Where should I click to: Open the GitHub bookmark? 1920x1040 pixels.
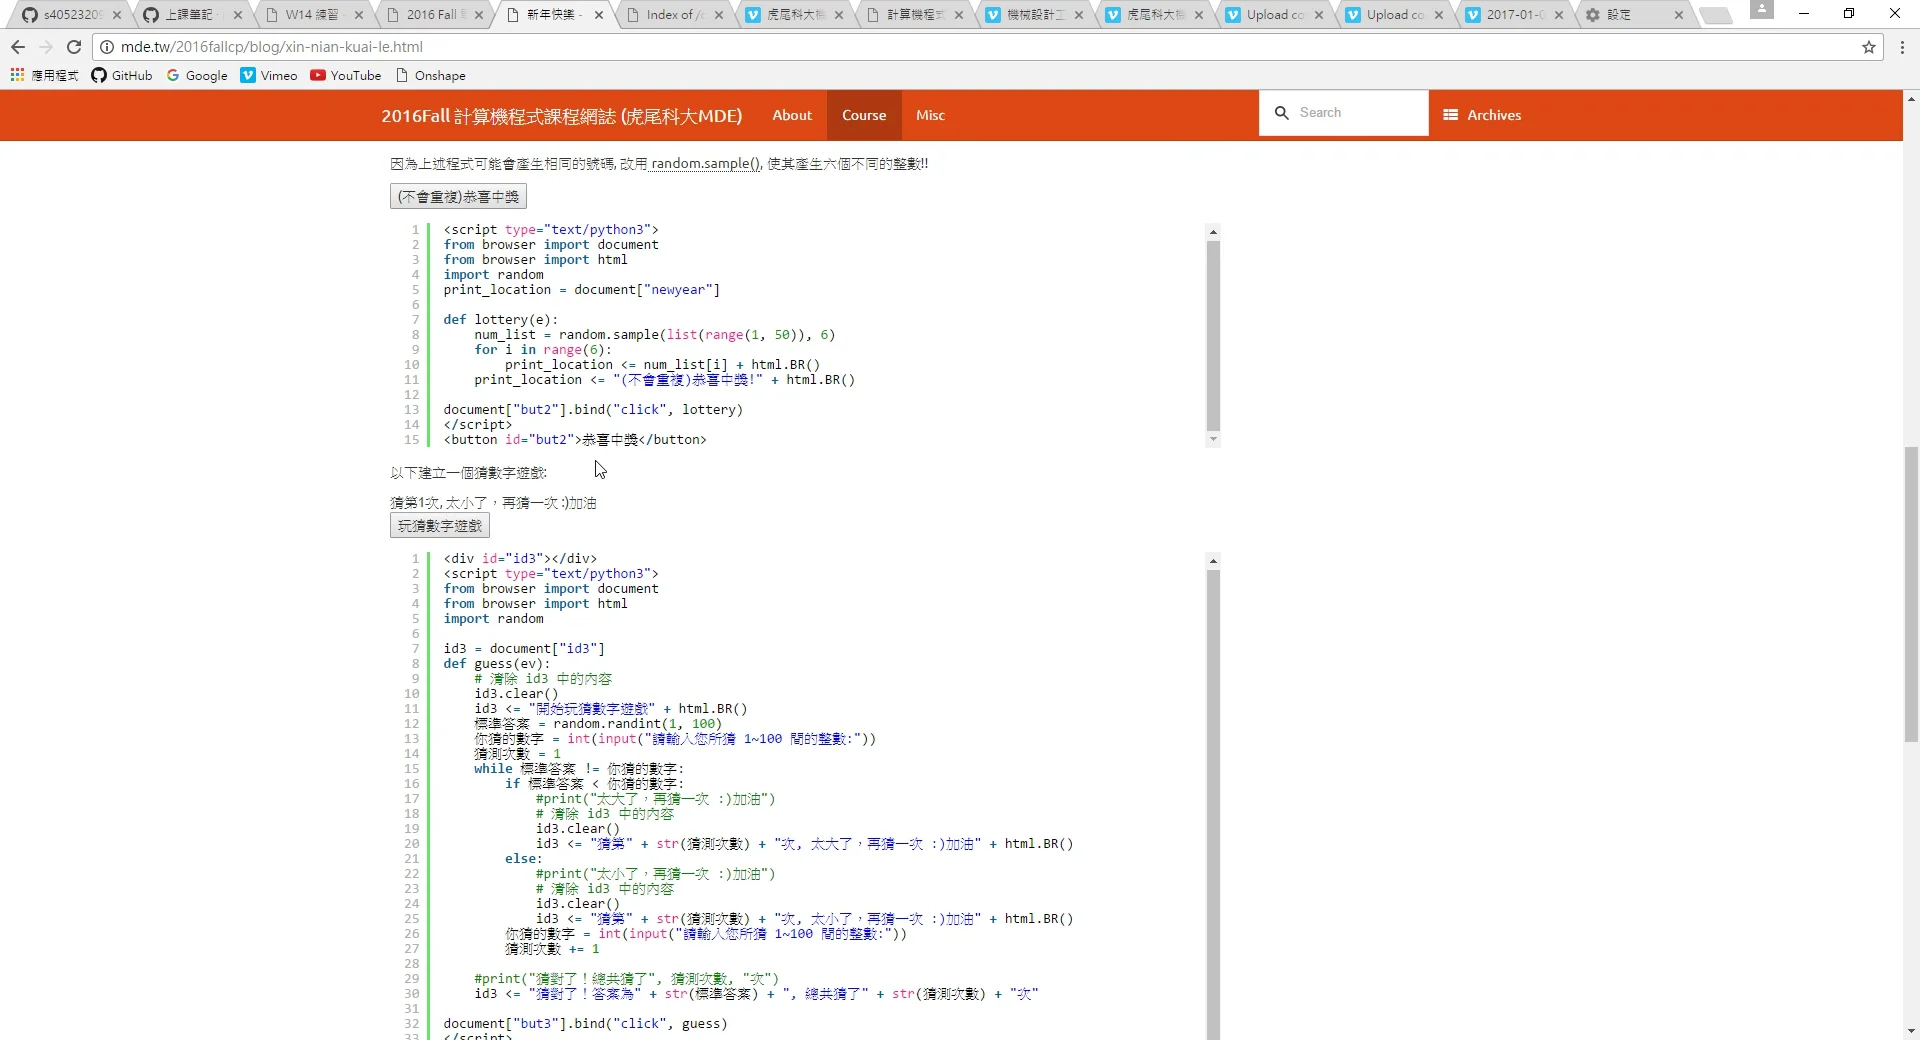122,75
